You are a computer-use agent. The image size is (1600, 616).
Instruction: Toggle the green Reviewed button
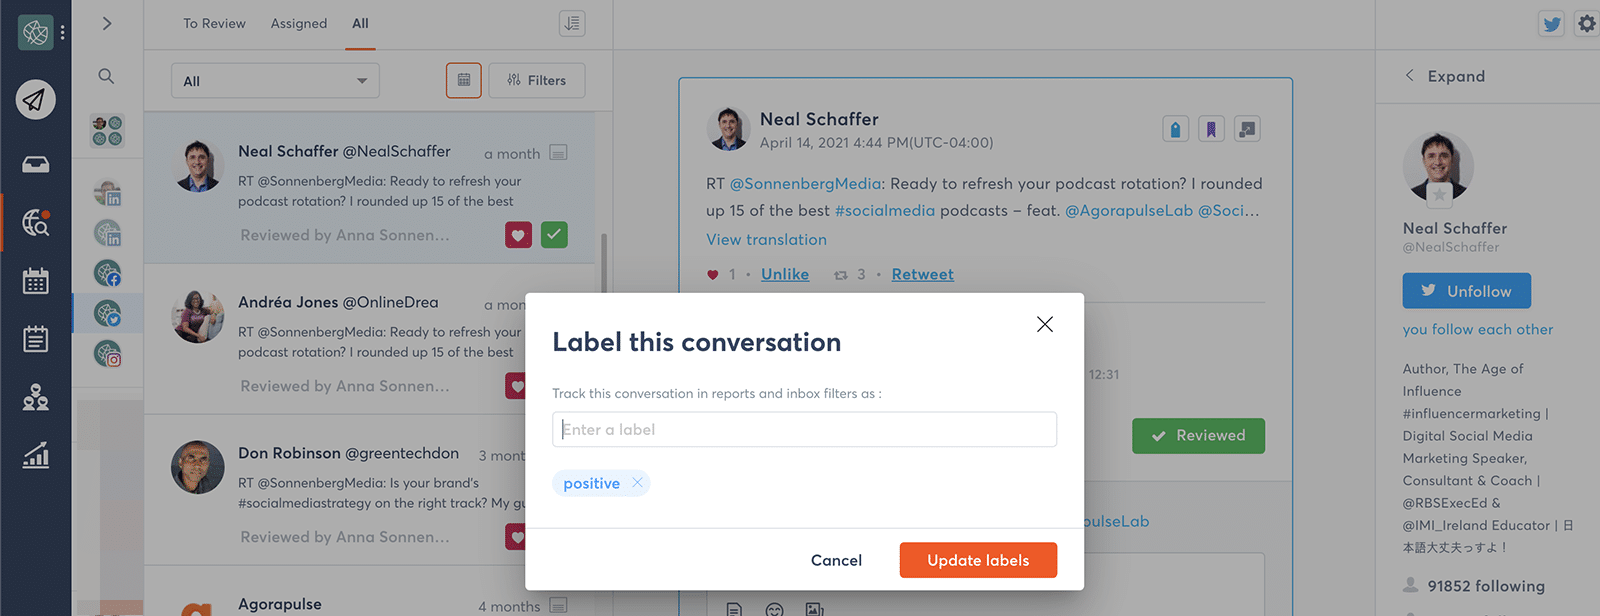pos(1198,436)
